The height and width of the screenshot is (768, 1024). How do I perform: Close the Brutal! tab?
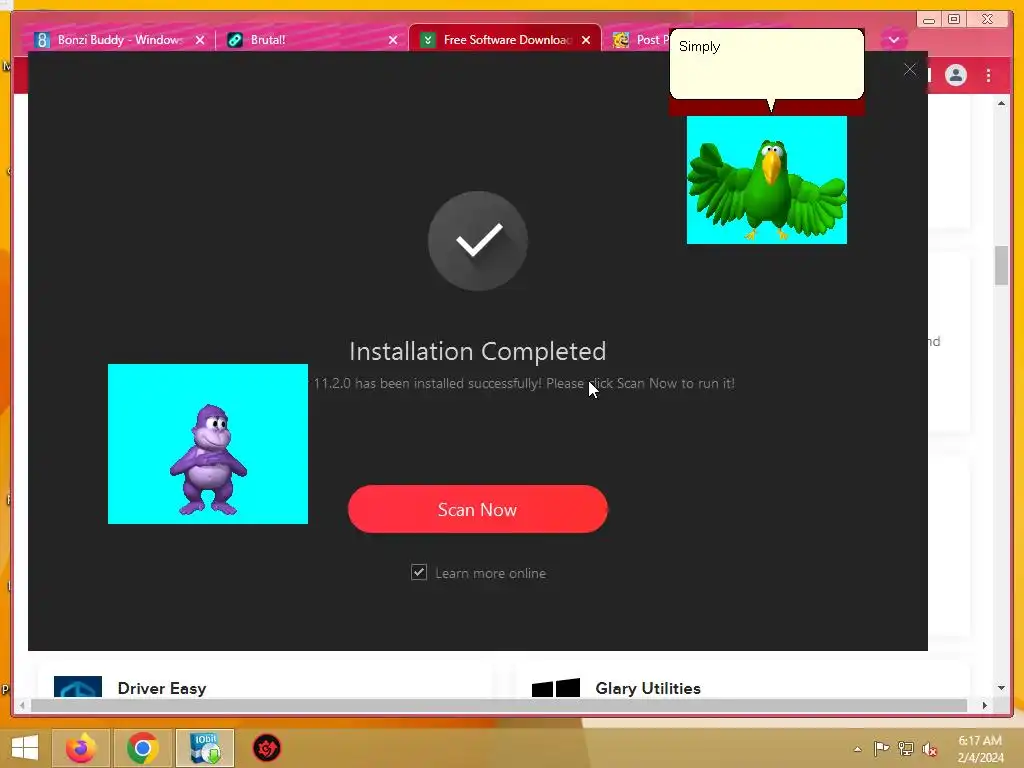[392, 40]
